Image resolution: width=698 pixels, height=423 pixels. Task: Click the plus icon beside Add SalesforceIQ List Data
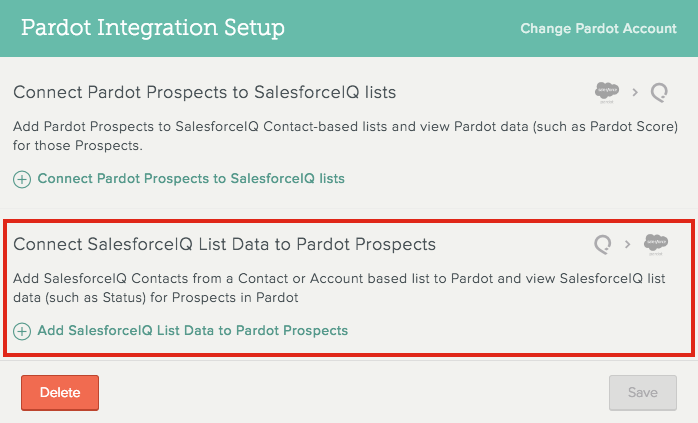pyautogui.click(x=22, y=331)
